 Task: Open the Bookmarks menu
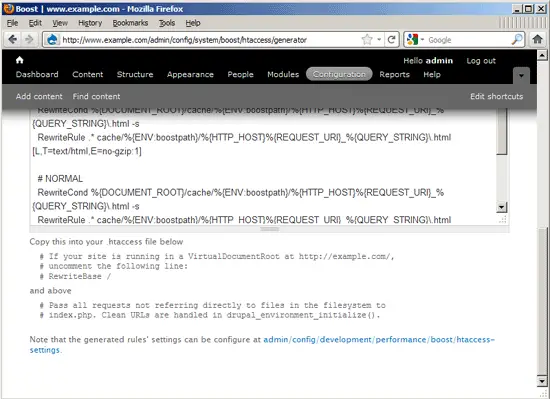[130, 23]
